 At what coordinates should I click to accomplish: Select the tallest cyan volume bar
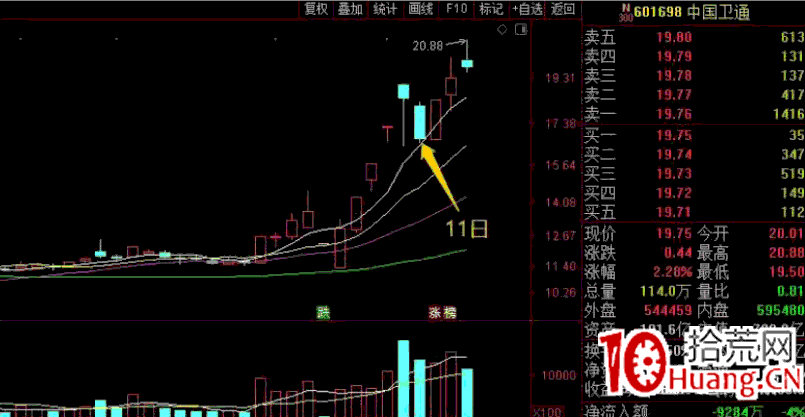(x=404, y=378)
